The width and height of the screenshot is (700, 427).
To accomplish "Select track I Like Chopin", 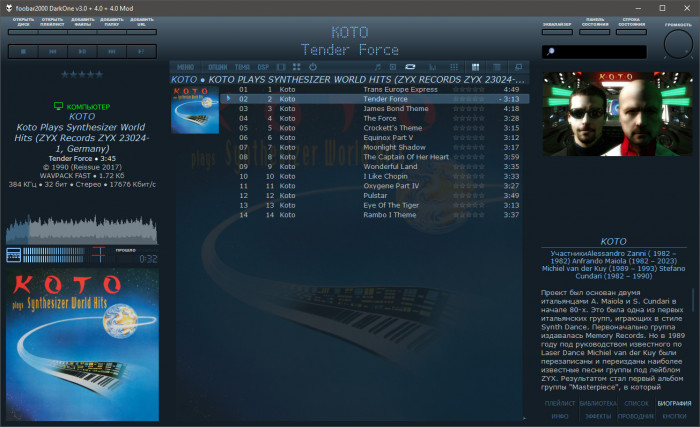I will click(x=374, y=176).
